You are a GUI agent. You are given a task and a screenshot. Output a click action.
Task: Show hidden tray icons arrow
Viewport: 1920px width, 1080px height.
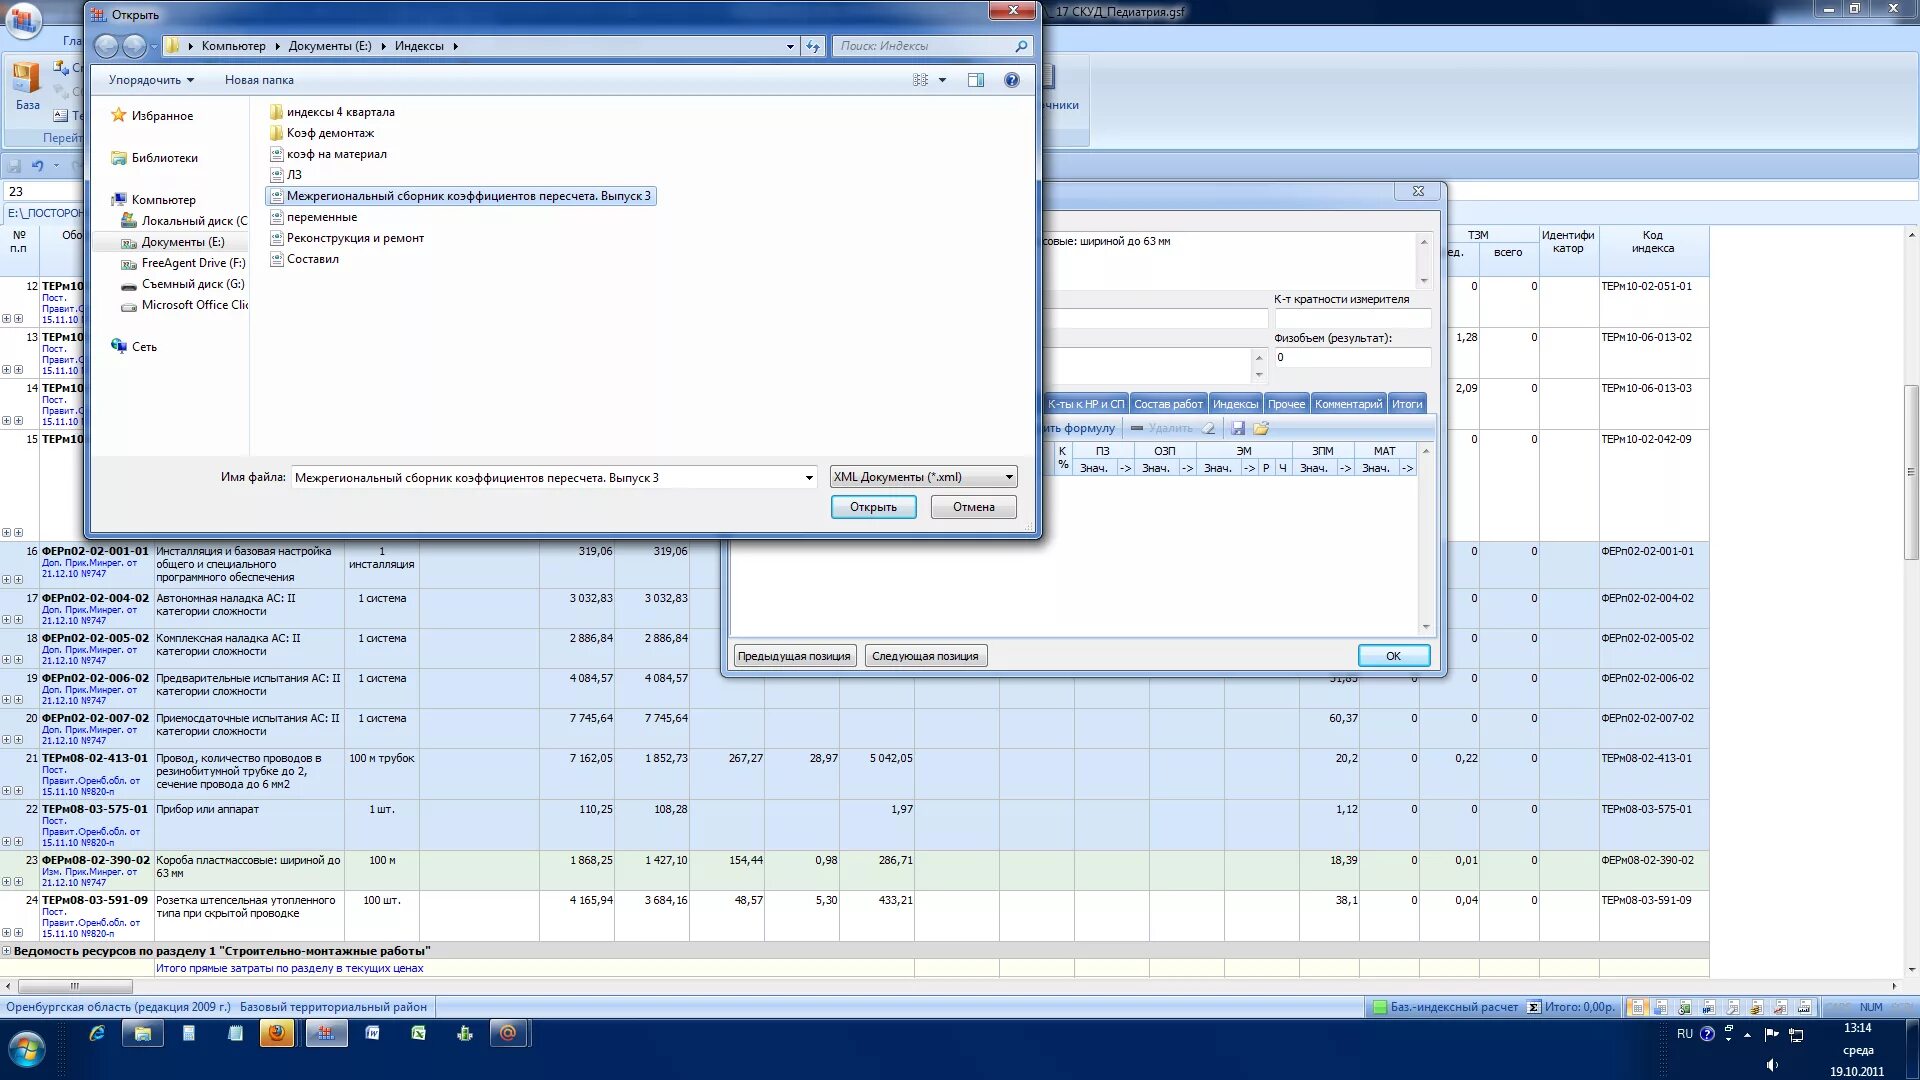1747,1034
